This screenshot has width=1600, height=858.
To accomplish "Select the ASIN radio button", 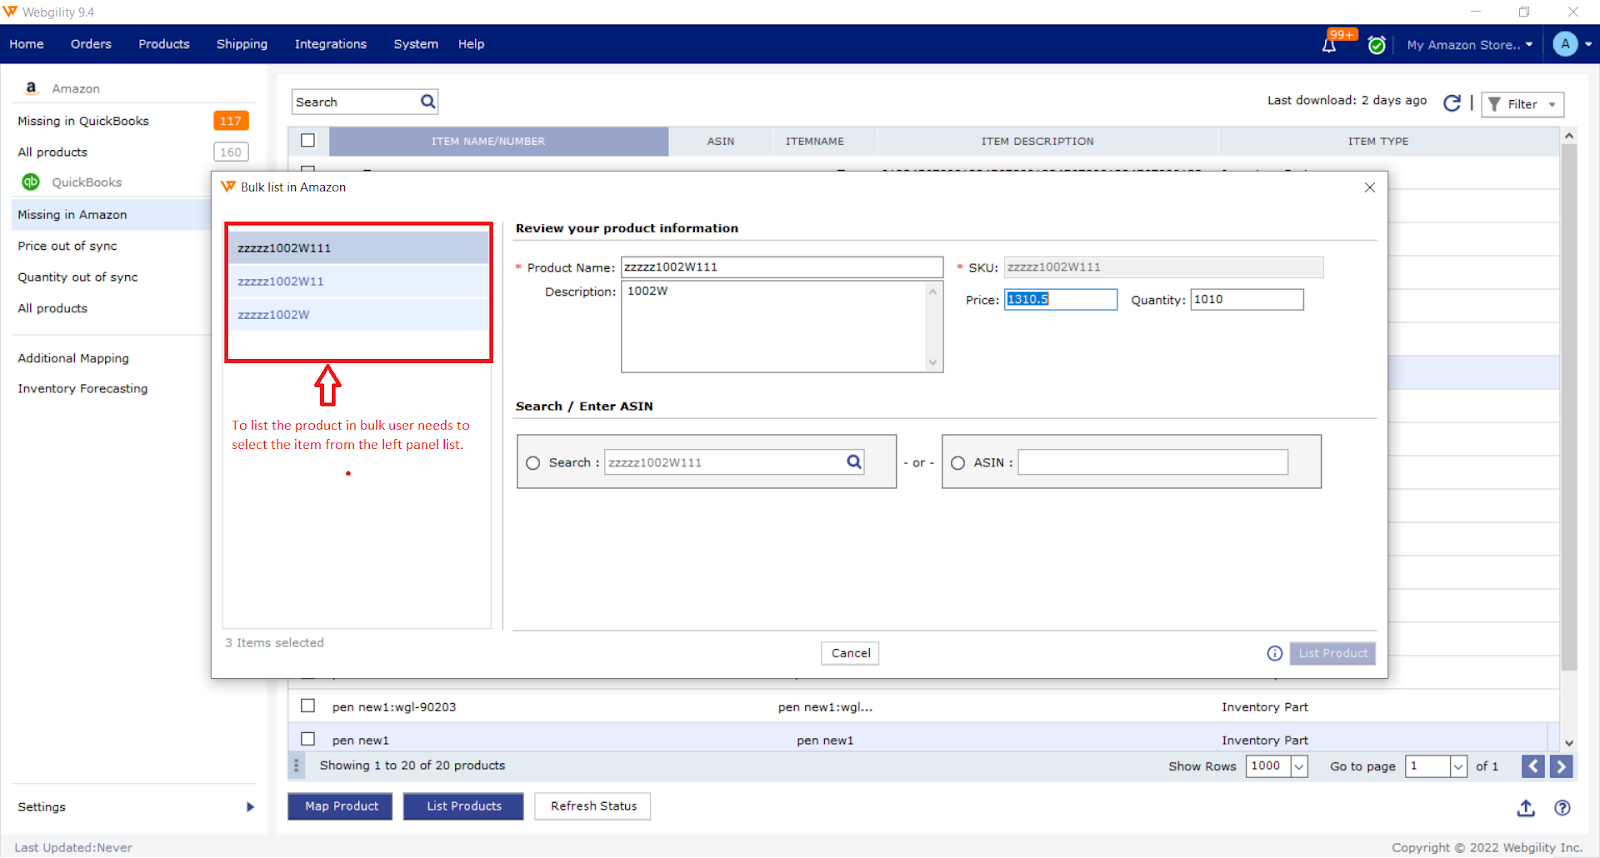I will coord(958,463).
